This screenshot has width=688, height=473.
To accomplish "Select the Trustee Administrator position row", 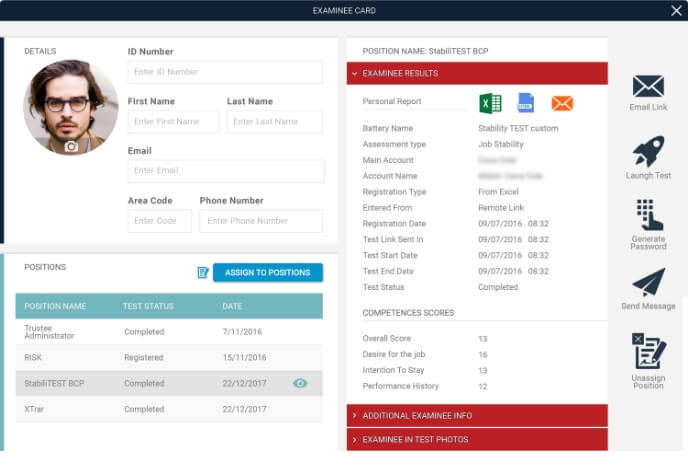I will pos(168,331).
